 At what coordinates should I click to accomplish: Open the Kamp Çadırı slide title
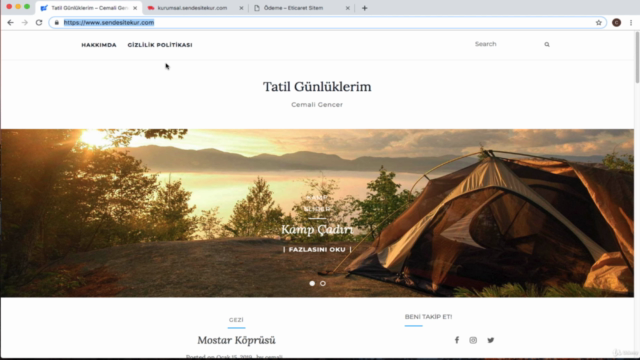pyautogui.click(x=317, y=229)
